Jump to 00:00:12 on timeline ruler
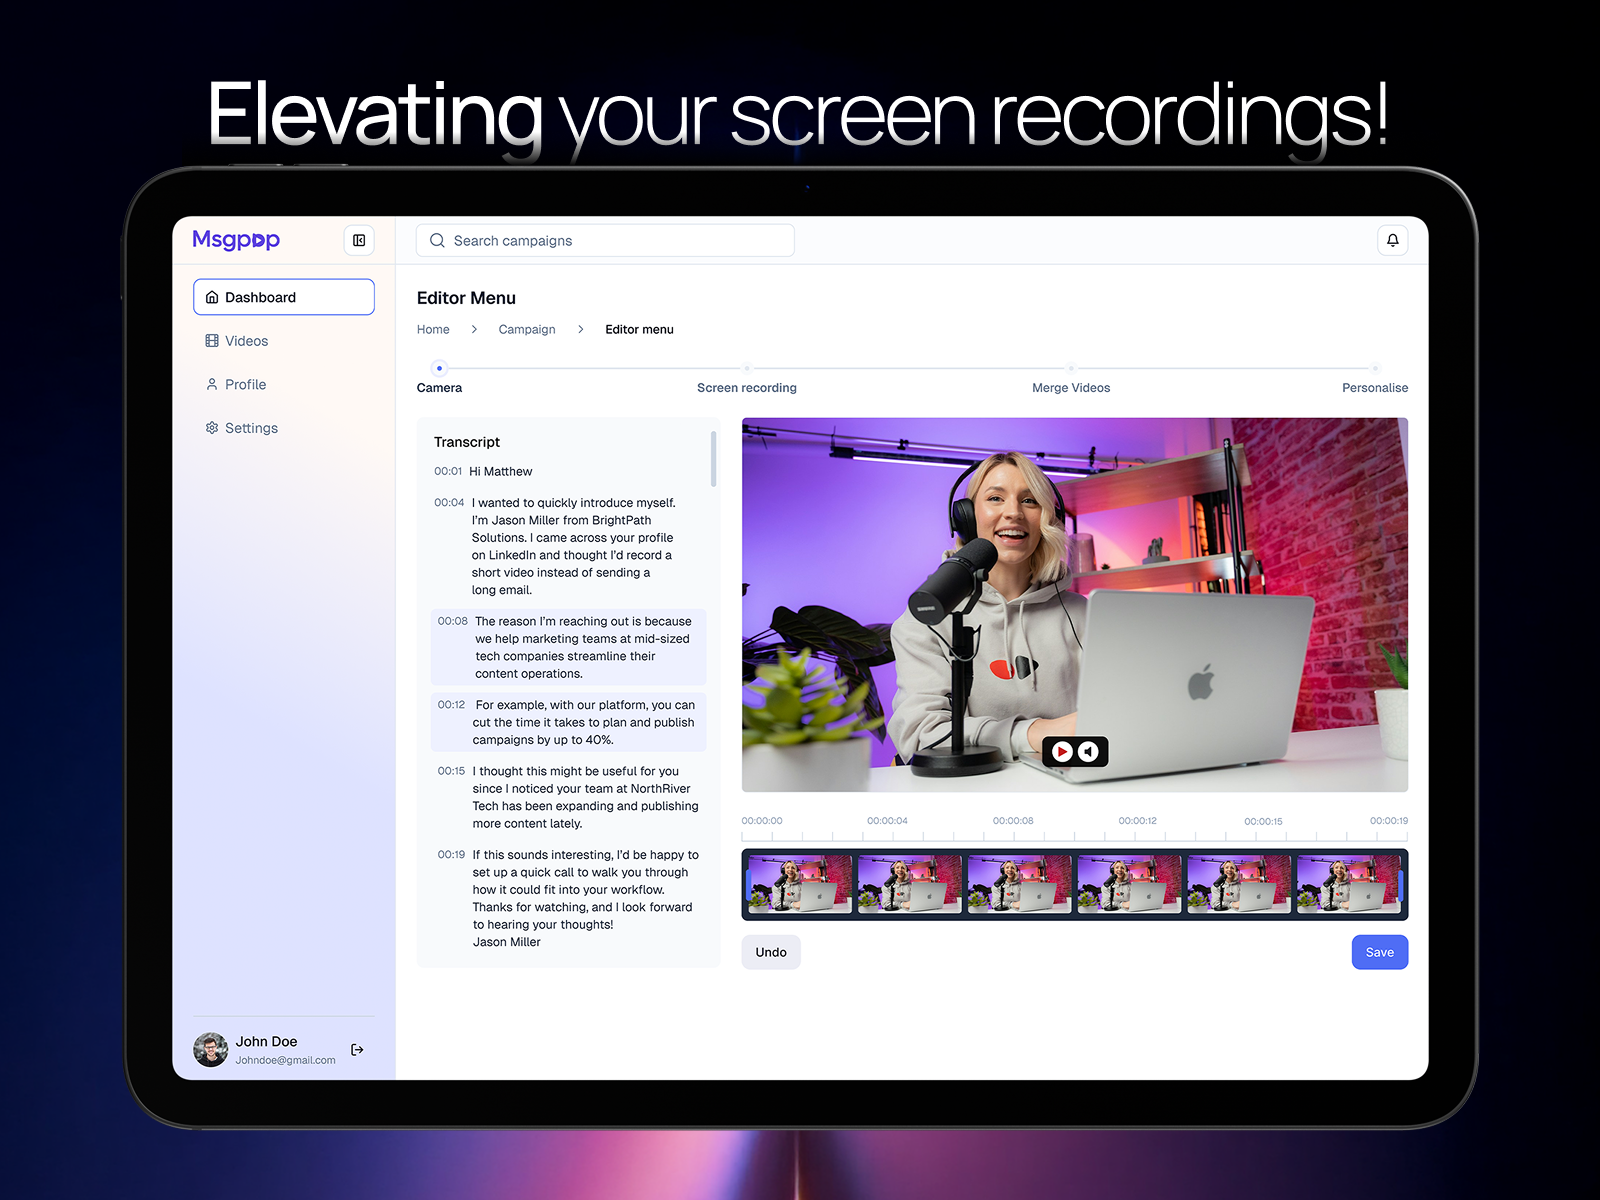 click(1138, 821)
